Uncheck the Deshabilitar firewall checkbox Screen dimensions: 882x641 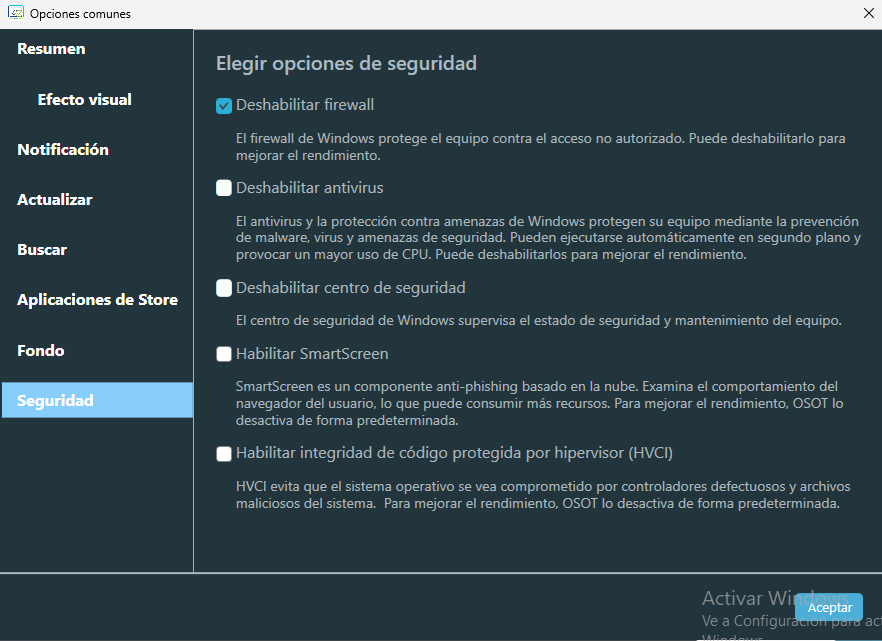(224, 105)
